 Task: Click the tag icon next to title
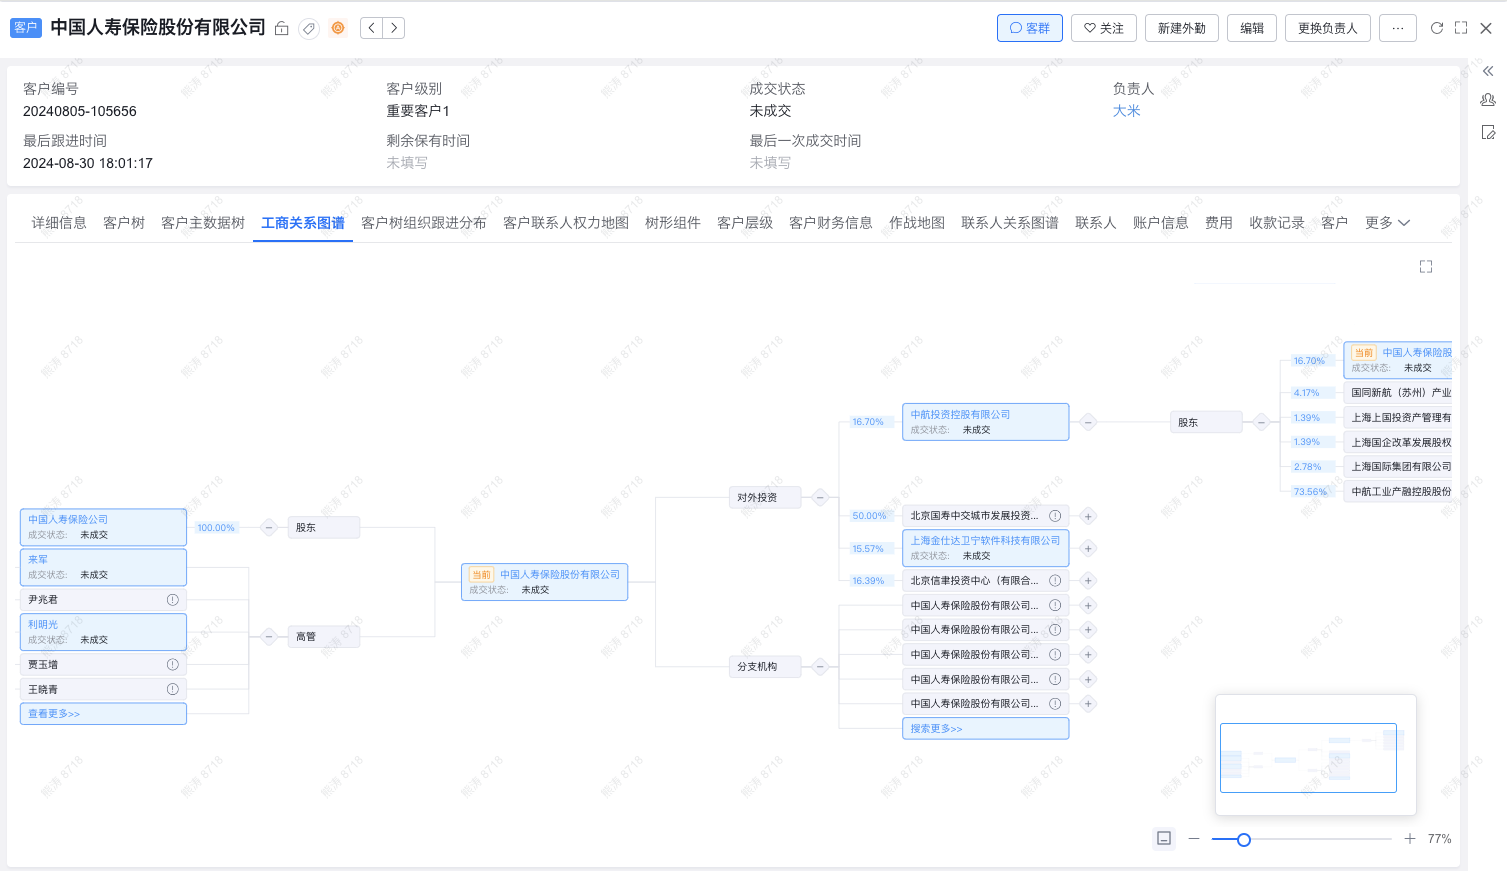pyautogui.click(x=310, y=29)
